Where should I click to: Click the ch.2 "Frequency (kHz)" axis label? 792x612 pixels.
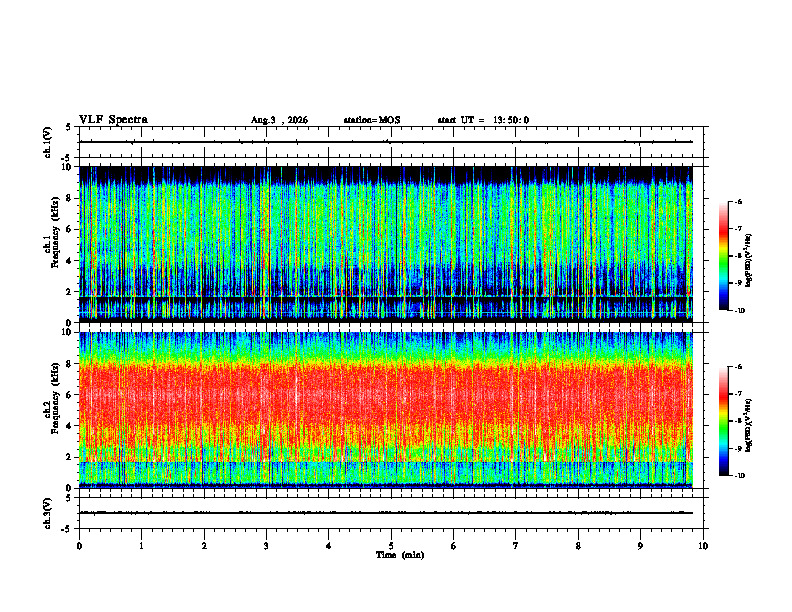(x=55, y=398)
